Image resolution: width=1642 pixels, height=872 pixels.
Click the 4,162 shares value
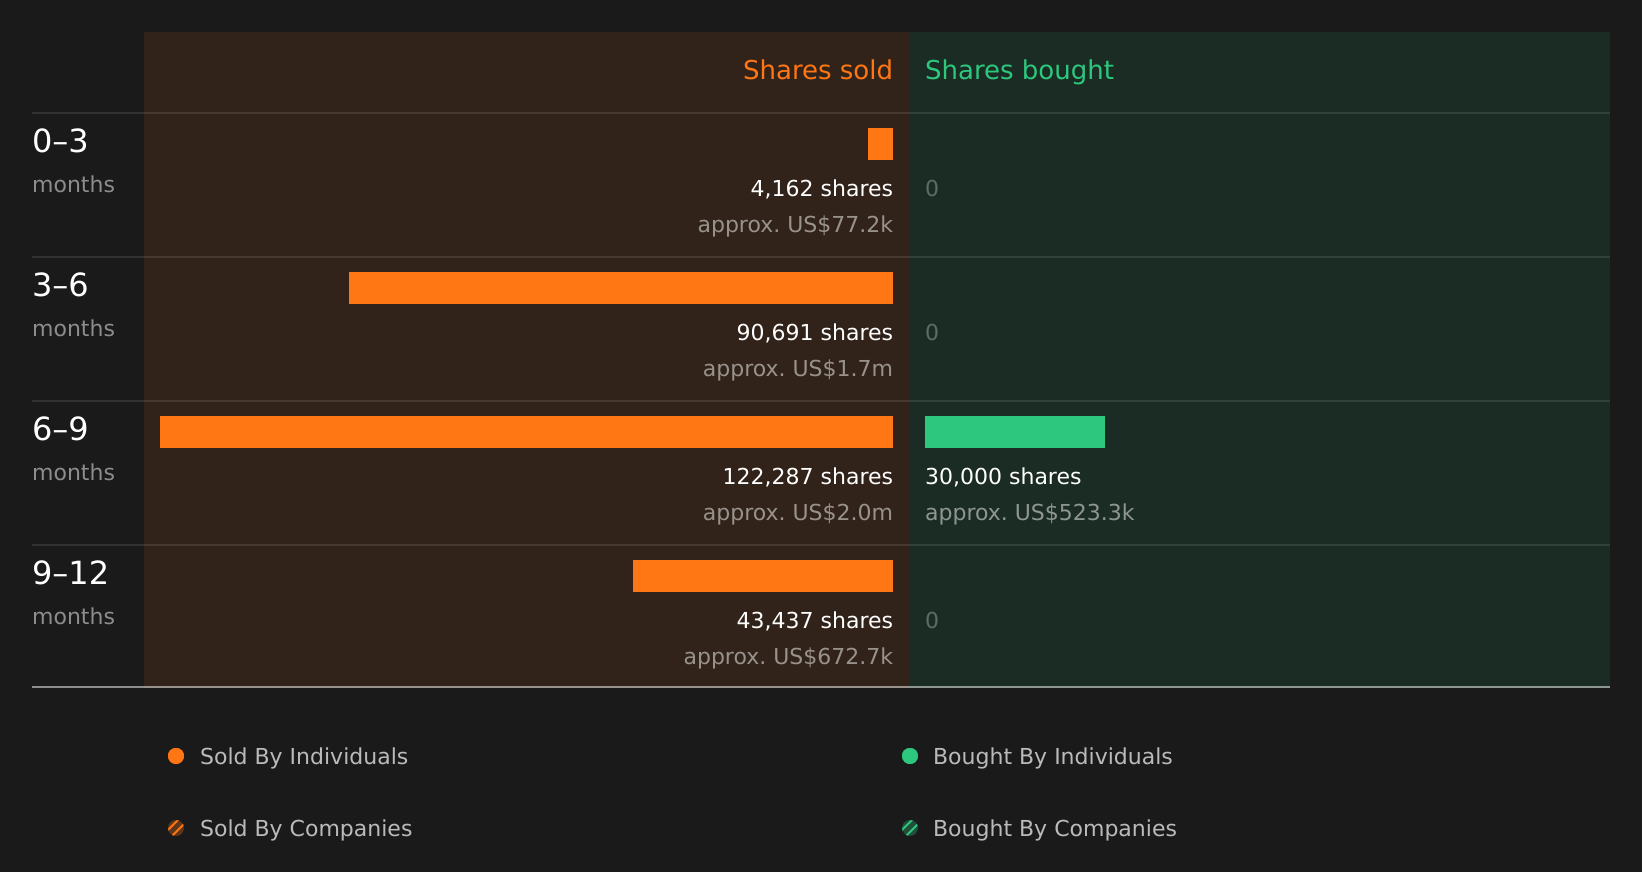(x=822, y=188)
